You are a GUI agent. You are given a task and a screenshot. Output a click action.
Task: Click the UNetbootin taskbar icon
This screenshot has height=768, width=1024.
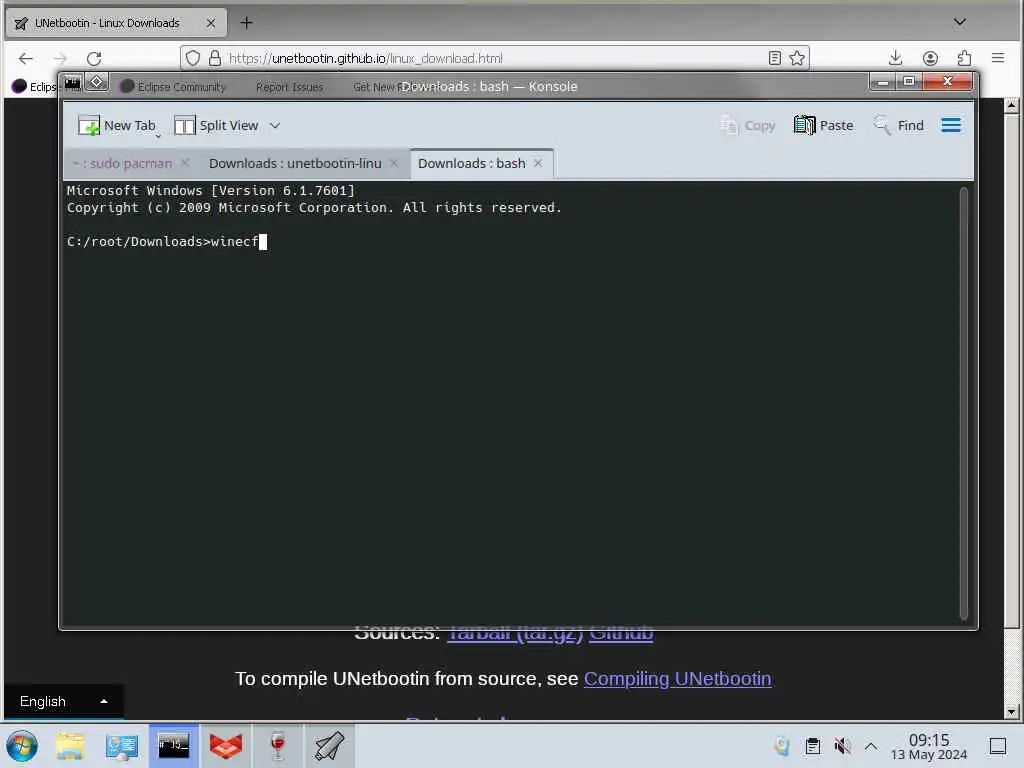coord(329,746)
